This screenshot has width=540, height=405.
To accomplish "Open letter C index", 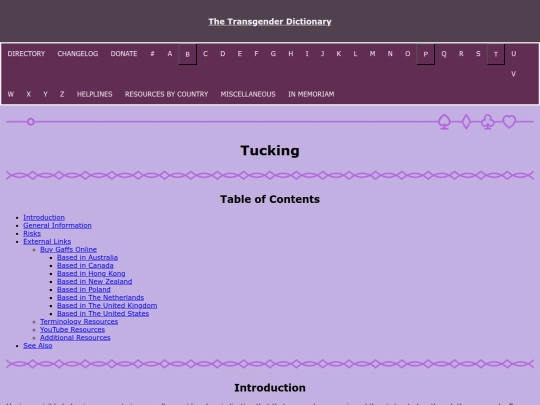I will point(205,54).
